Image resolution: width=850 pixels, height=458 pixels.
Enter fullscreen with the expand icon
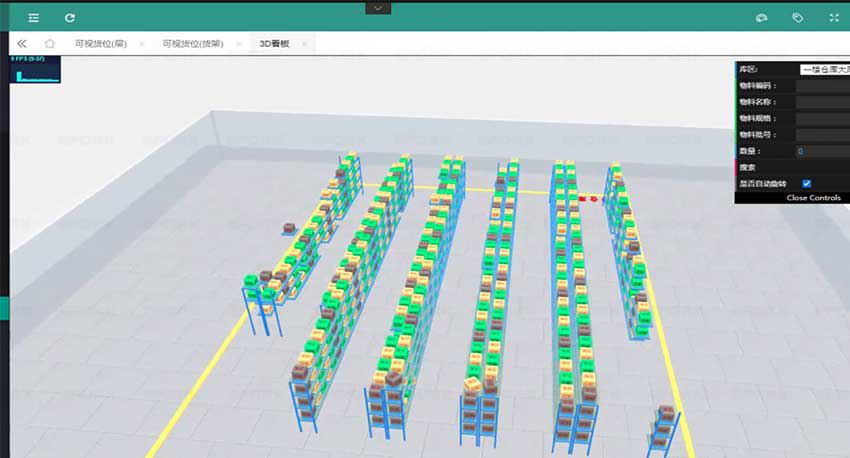click(x=834, y=18)
